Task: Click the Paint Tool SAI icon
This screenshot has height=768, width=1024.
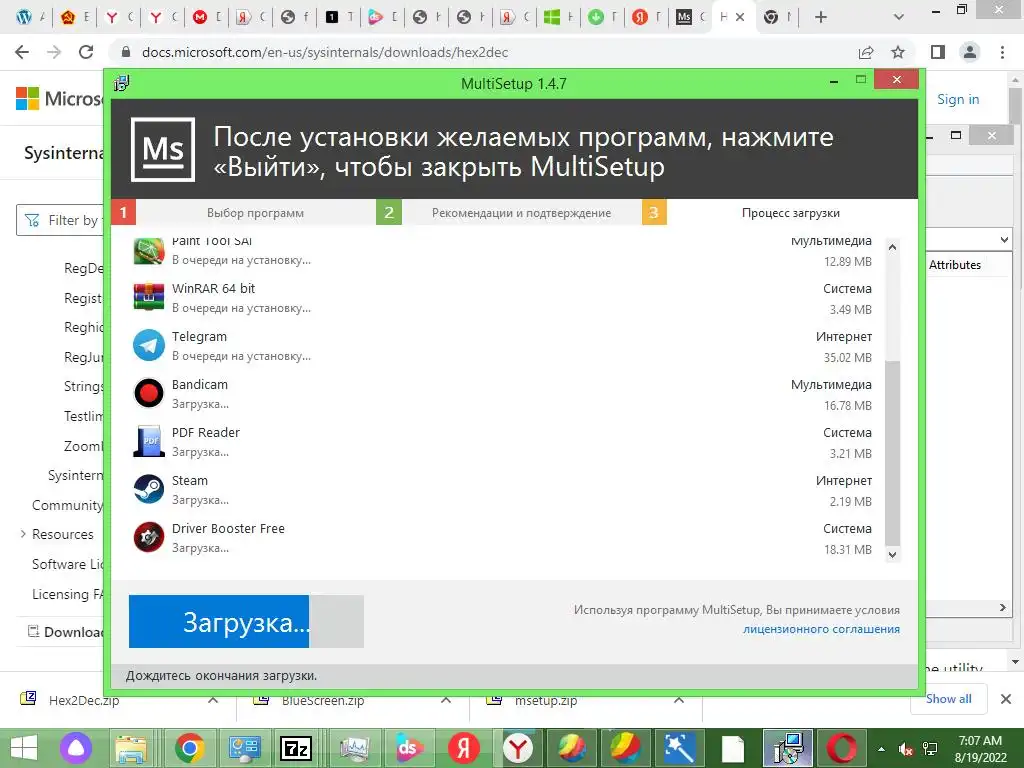Action: pos(149,251)
